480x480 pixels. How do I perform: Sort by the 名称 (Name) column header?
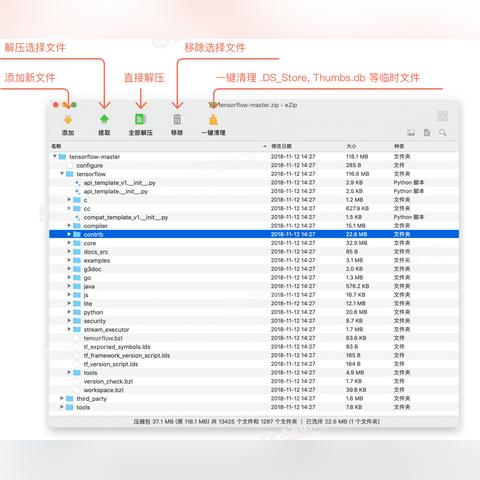(x=158, y=146)
